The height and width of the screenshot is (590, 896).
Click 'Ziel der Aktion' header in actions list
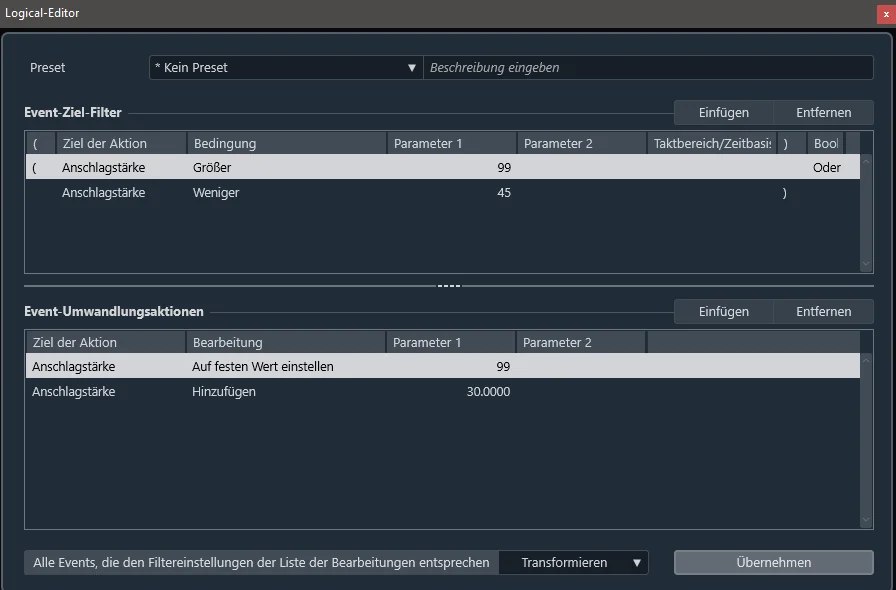point(106,342)
